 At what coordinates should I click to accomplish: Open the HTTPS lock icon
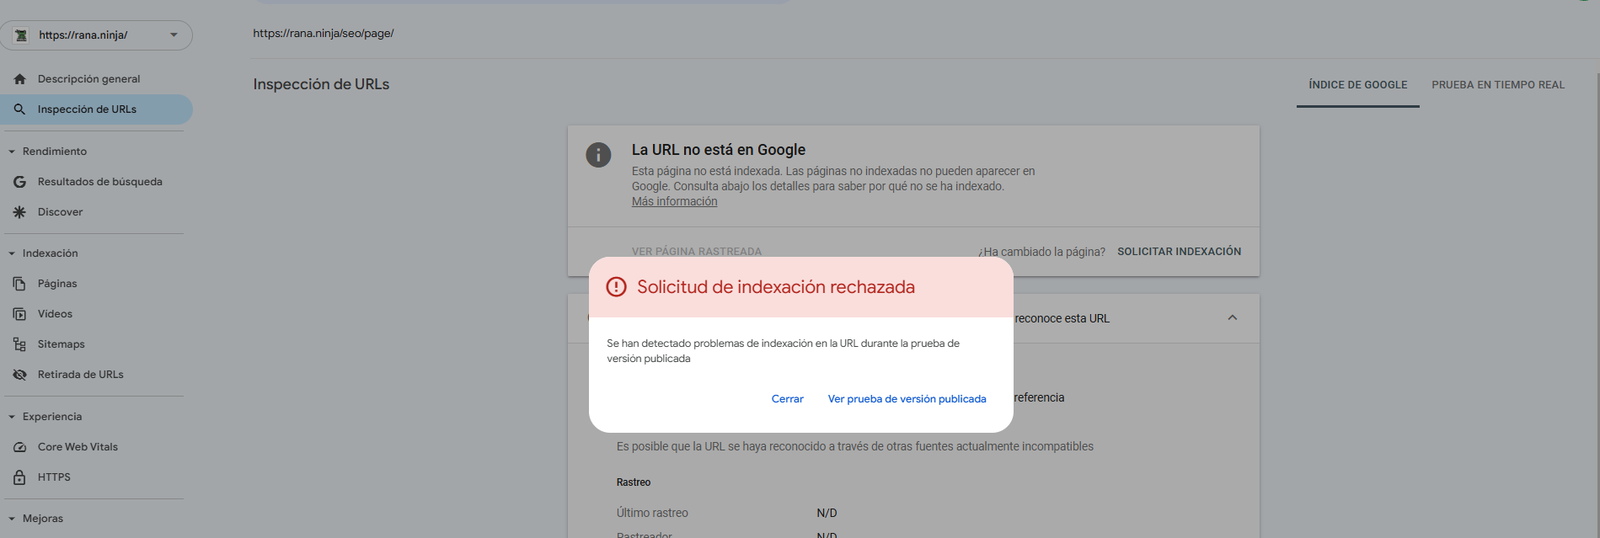19,477
